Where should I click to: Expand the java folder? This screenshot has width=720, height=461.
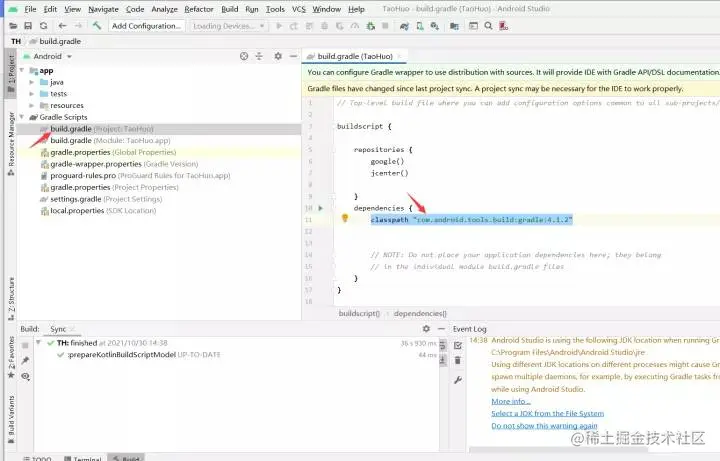coord(31,82)
